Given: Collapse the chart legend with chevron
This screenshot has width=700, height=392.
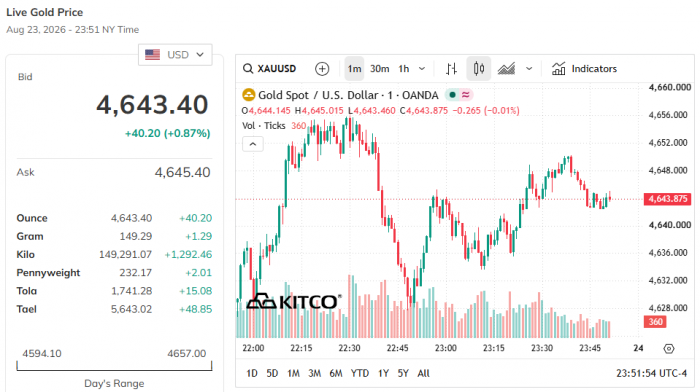Looking at the screenshot, I should [253, 144].
